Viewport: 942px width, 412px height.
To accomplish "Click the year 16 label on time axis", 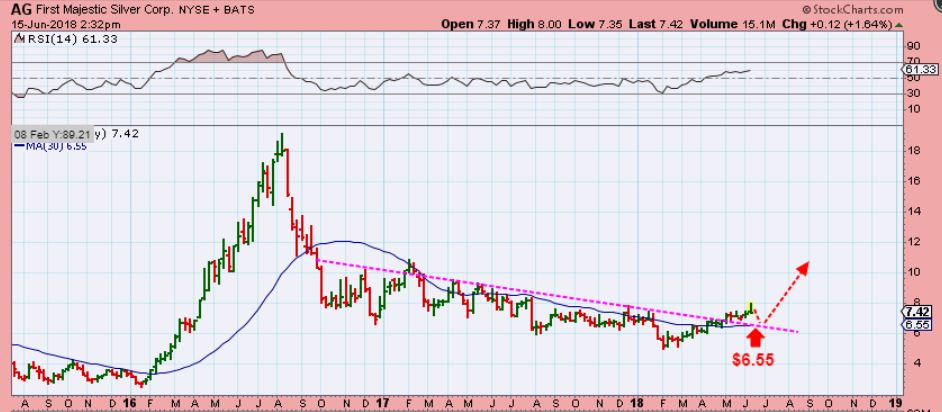I will point(130,402).
